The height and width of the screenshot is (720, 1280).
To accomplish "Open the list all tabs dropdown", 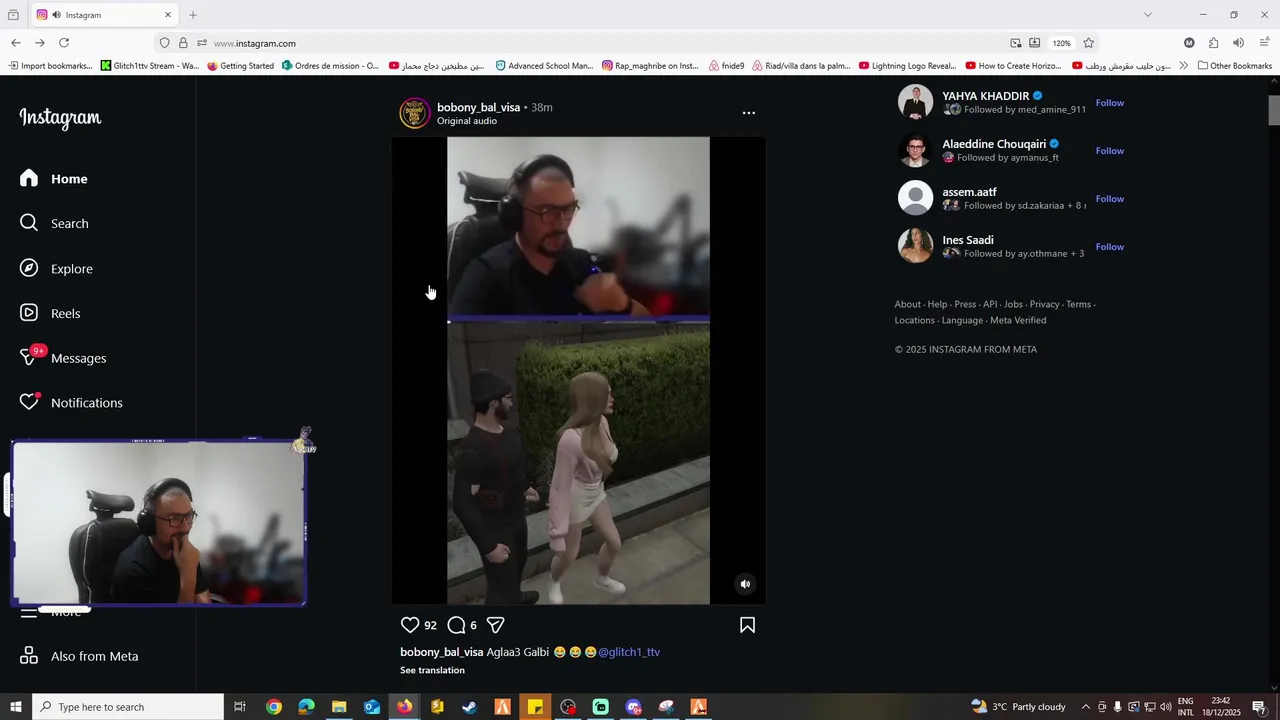I will pyautogui.click(x=1147, y=15).
